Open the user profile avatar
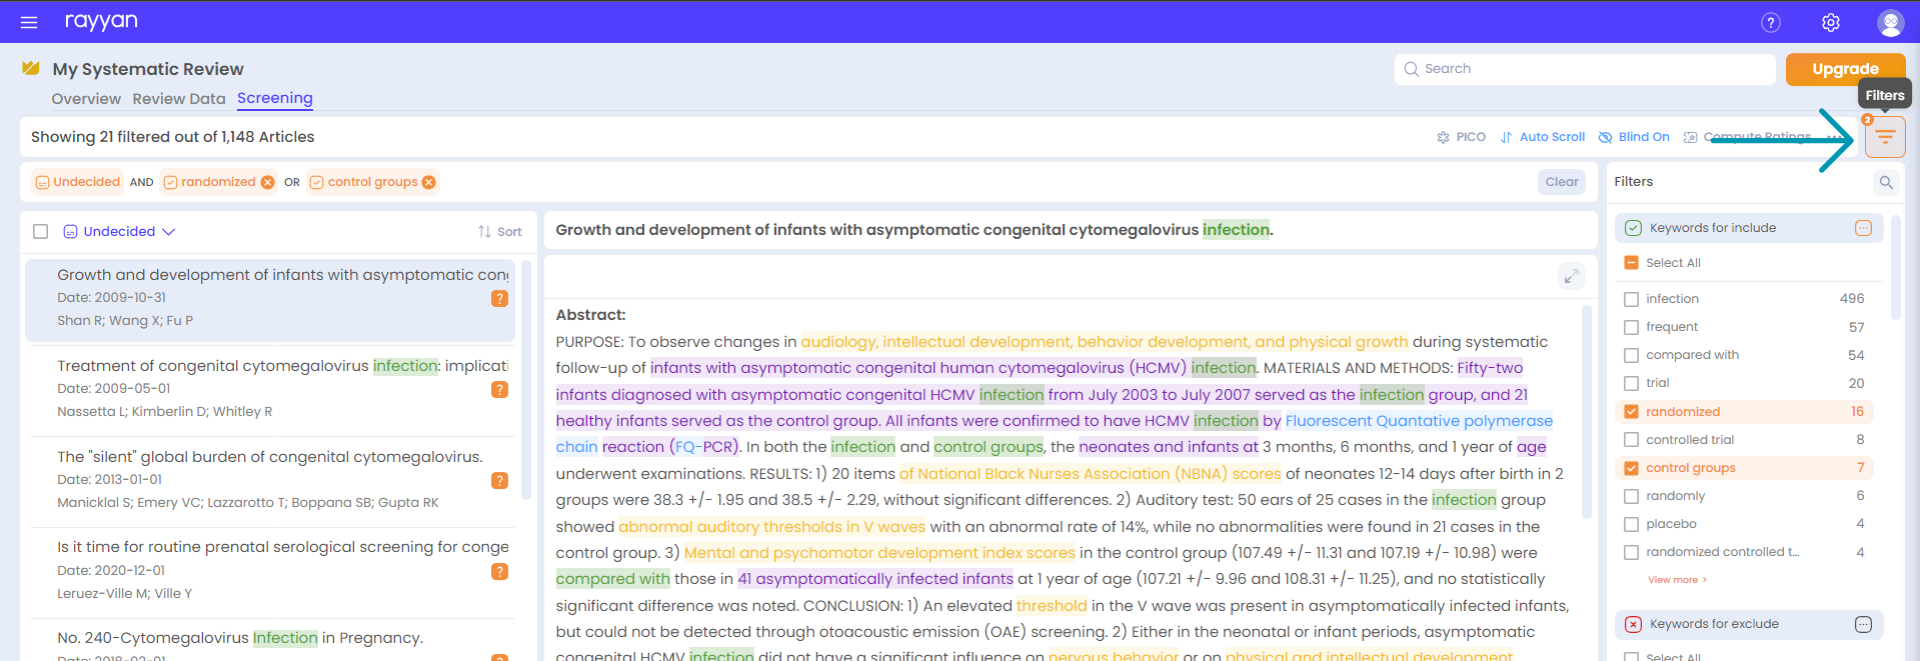Screen dimensions: 1920x661 pyautogui.click(x=1889, y=22)
